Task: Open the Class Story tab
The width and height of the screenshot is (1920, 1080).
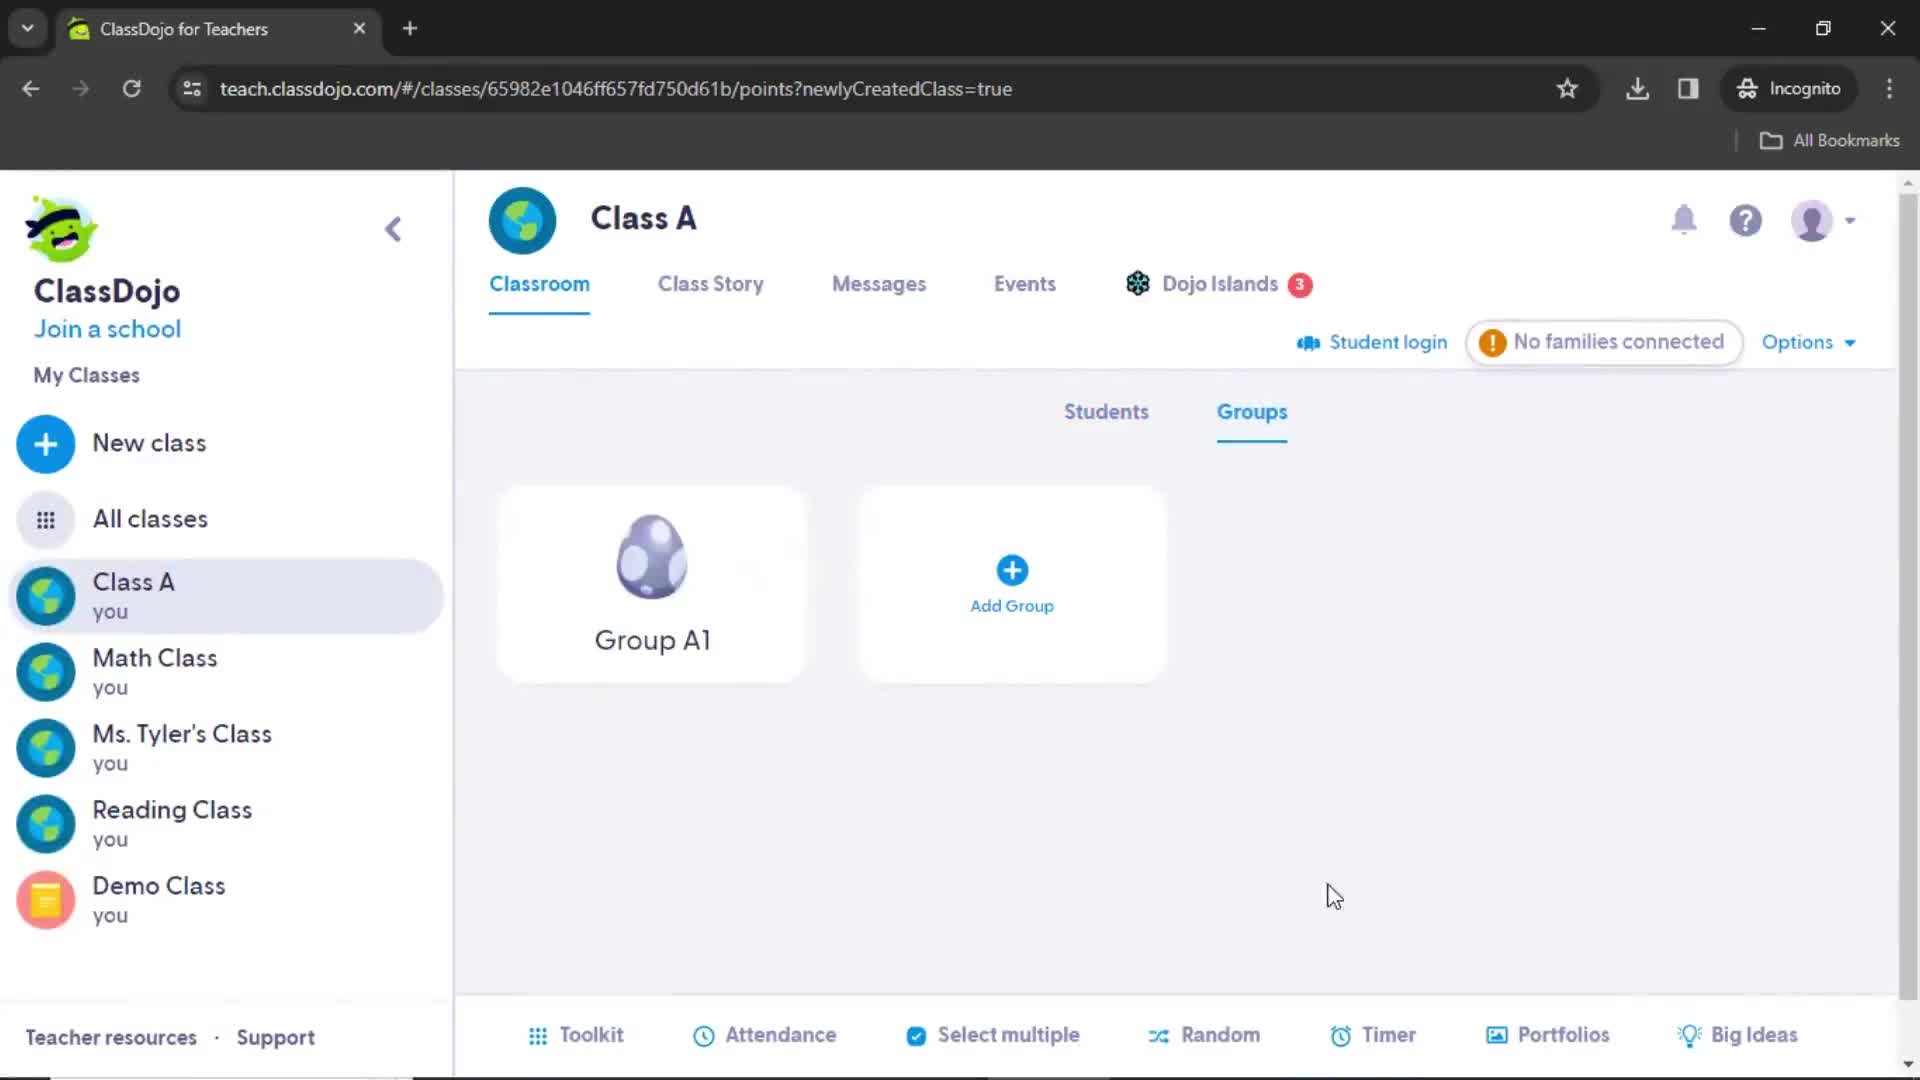Action: coord(709,284)
